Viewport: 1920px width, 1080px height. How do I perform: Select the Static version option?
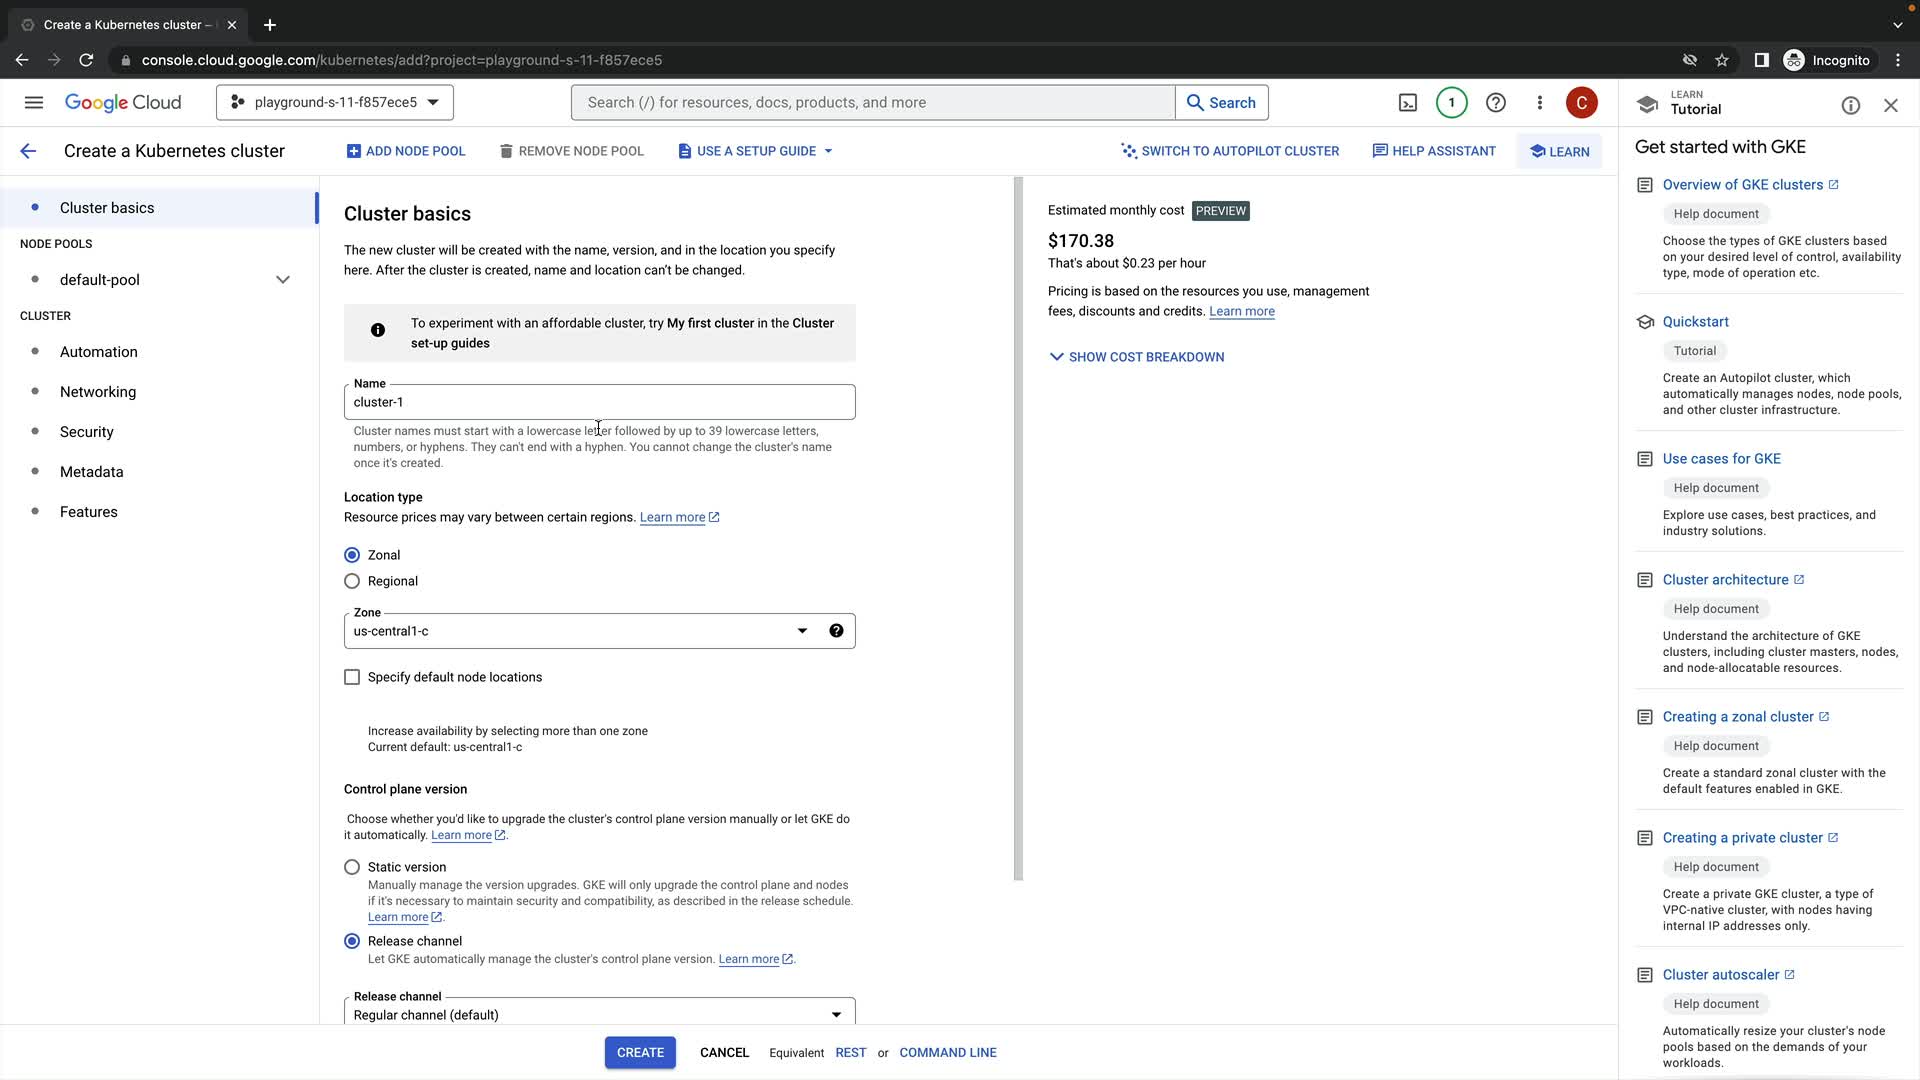click(x=352, y=867)
